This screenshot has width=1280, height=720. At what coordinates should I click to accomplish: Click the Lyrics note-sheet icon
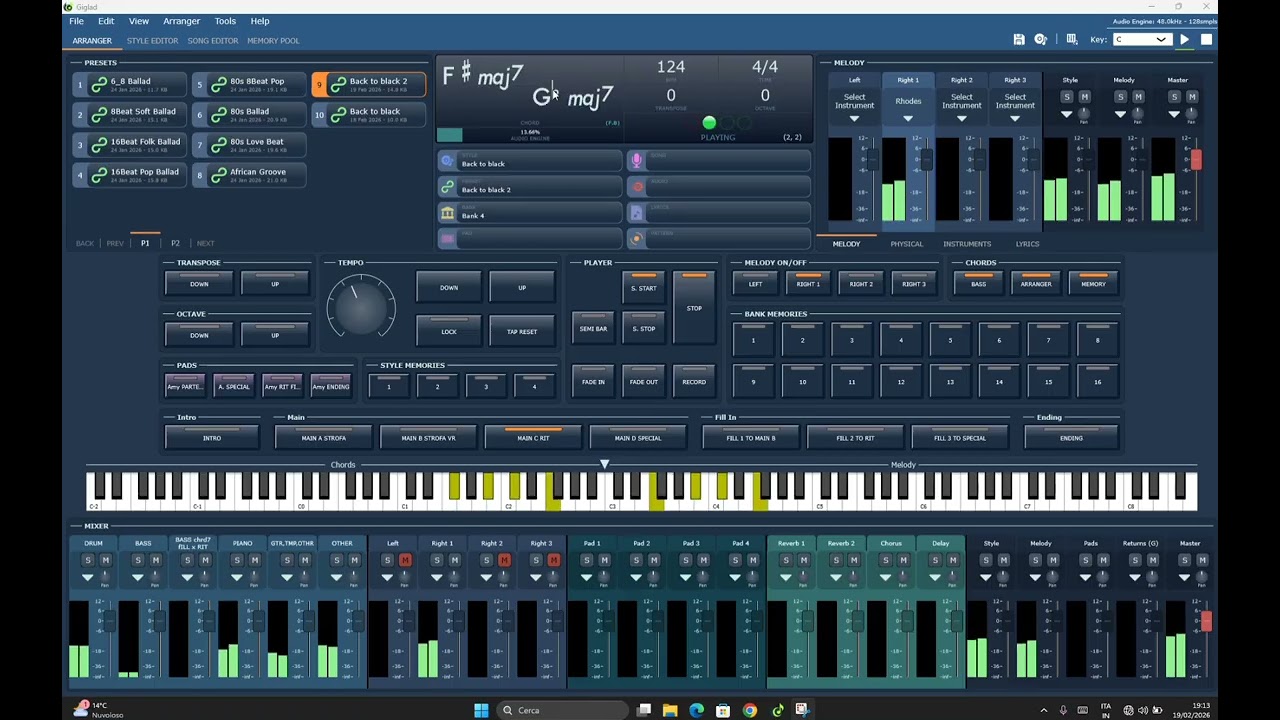(636, 213)
